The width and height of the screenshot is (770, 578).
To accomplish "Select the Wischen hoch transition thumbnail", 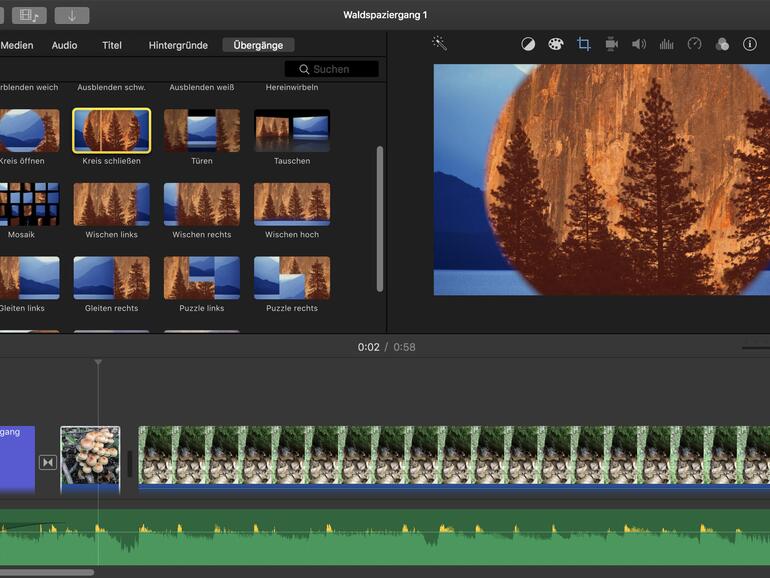I will coord(292,204).
